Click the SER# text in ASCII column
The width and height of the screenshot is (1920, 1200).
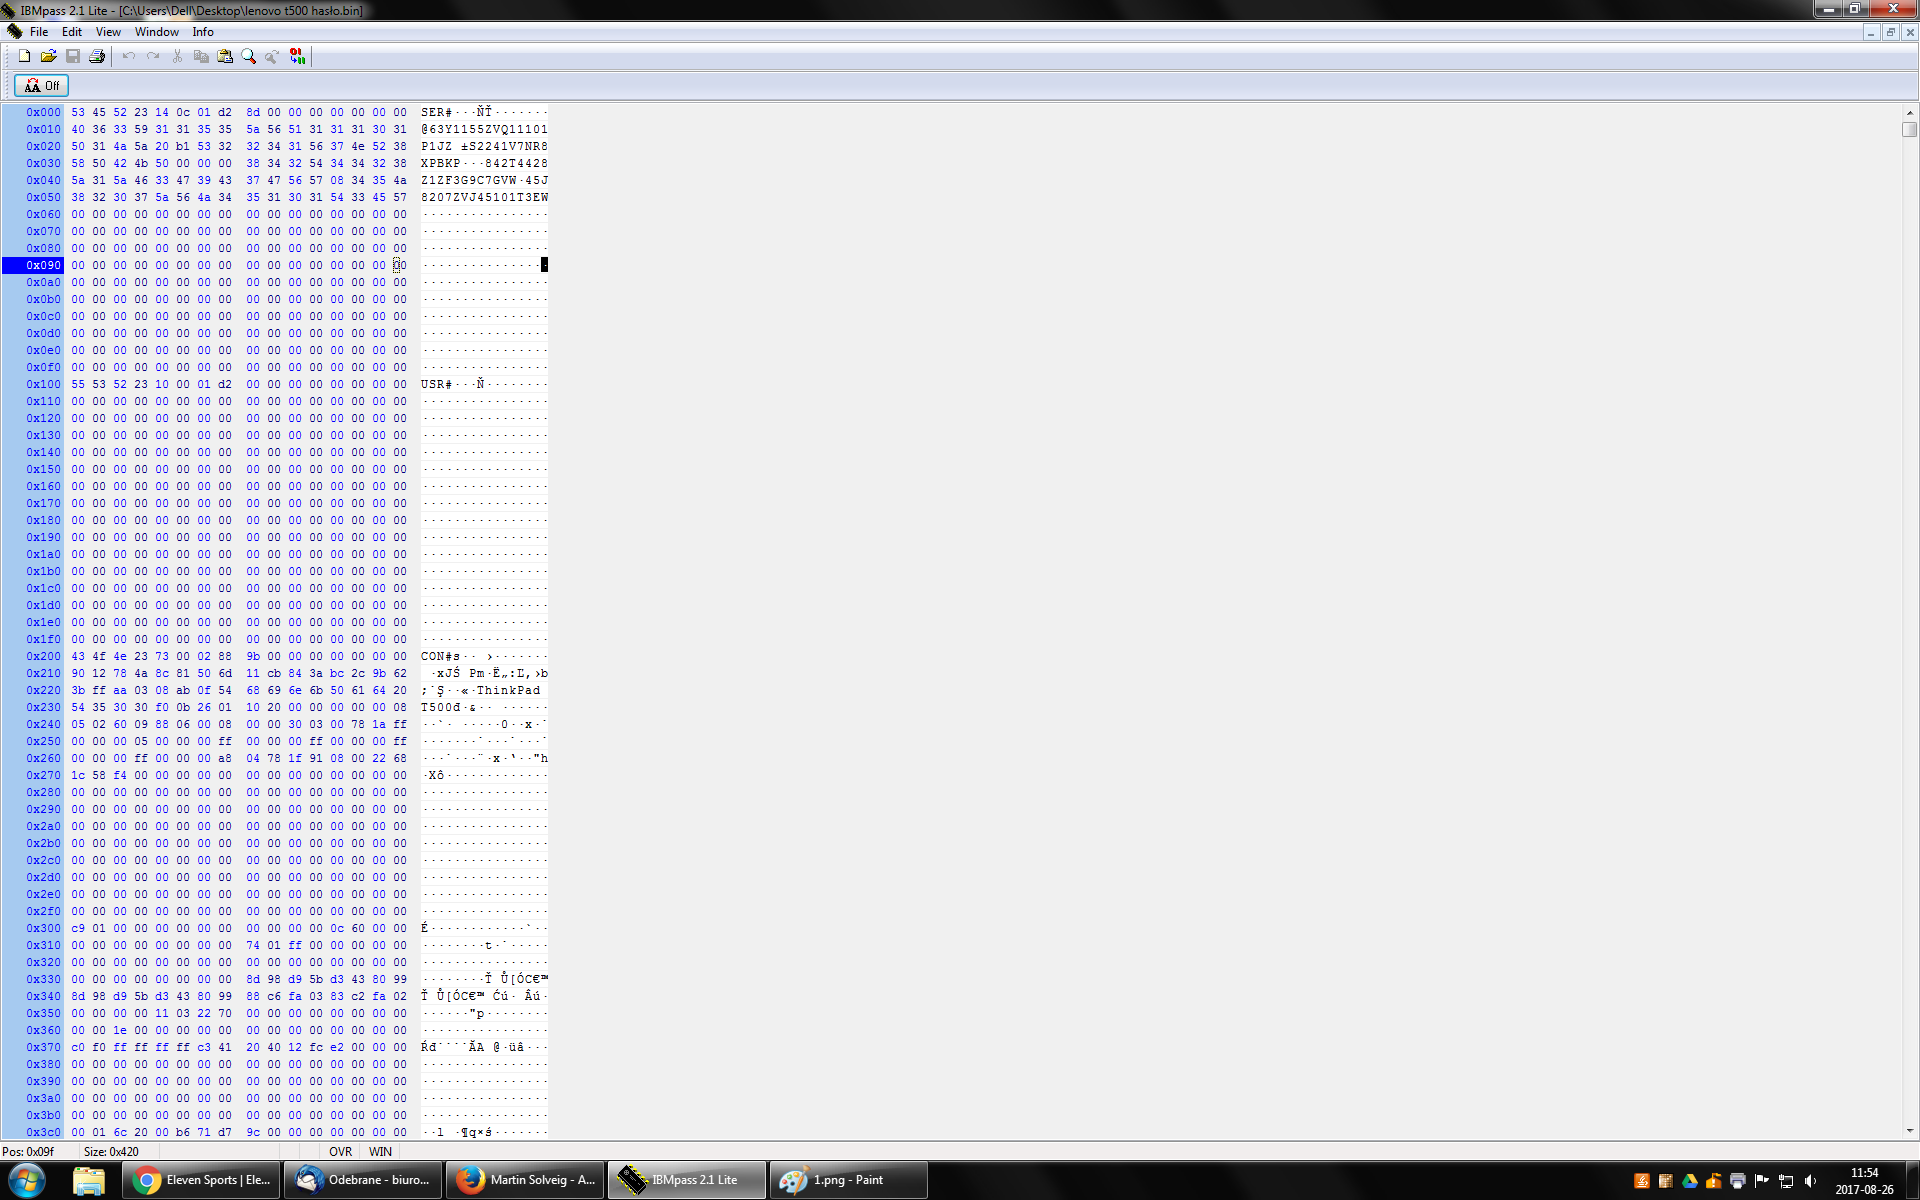pos(436,113)
